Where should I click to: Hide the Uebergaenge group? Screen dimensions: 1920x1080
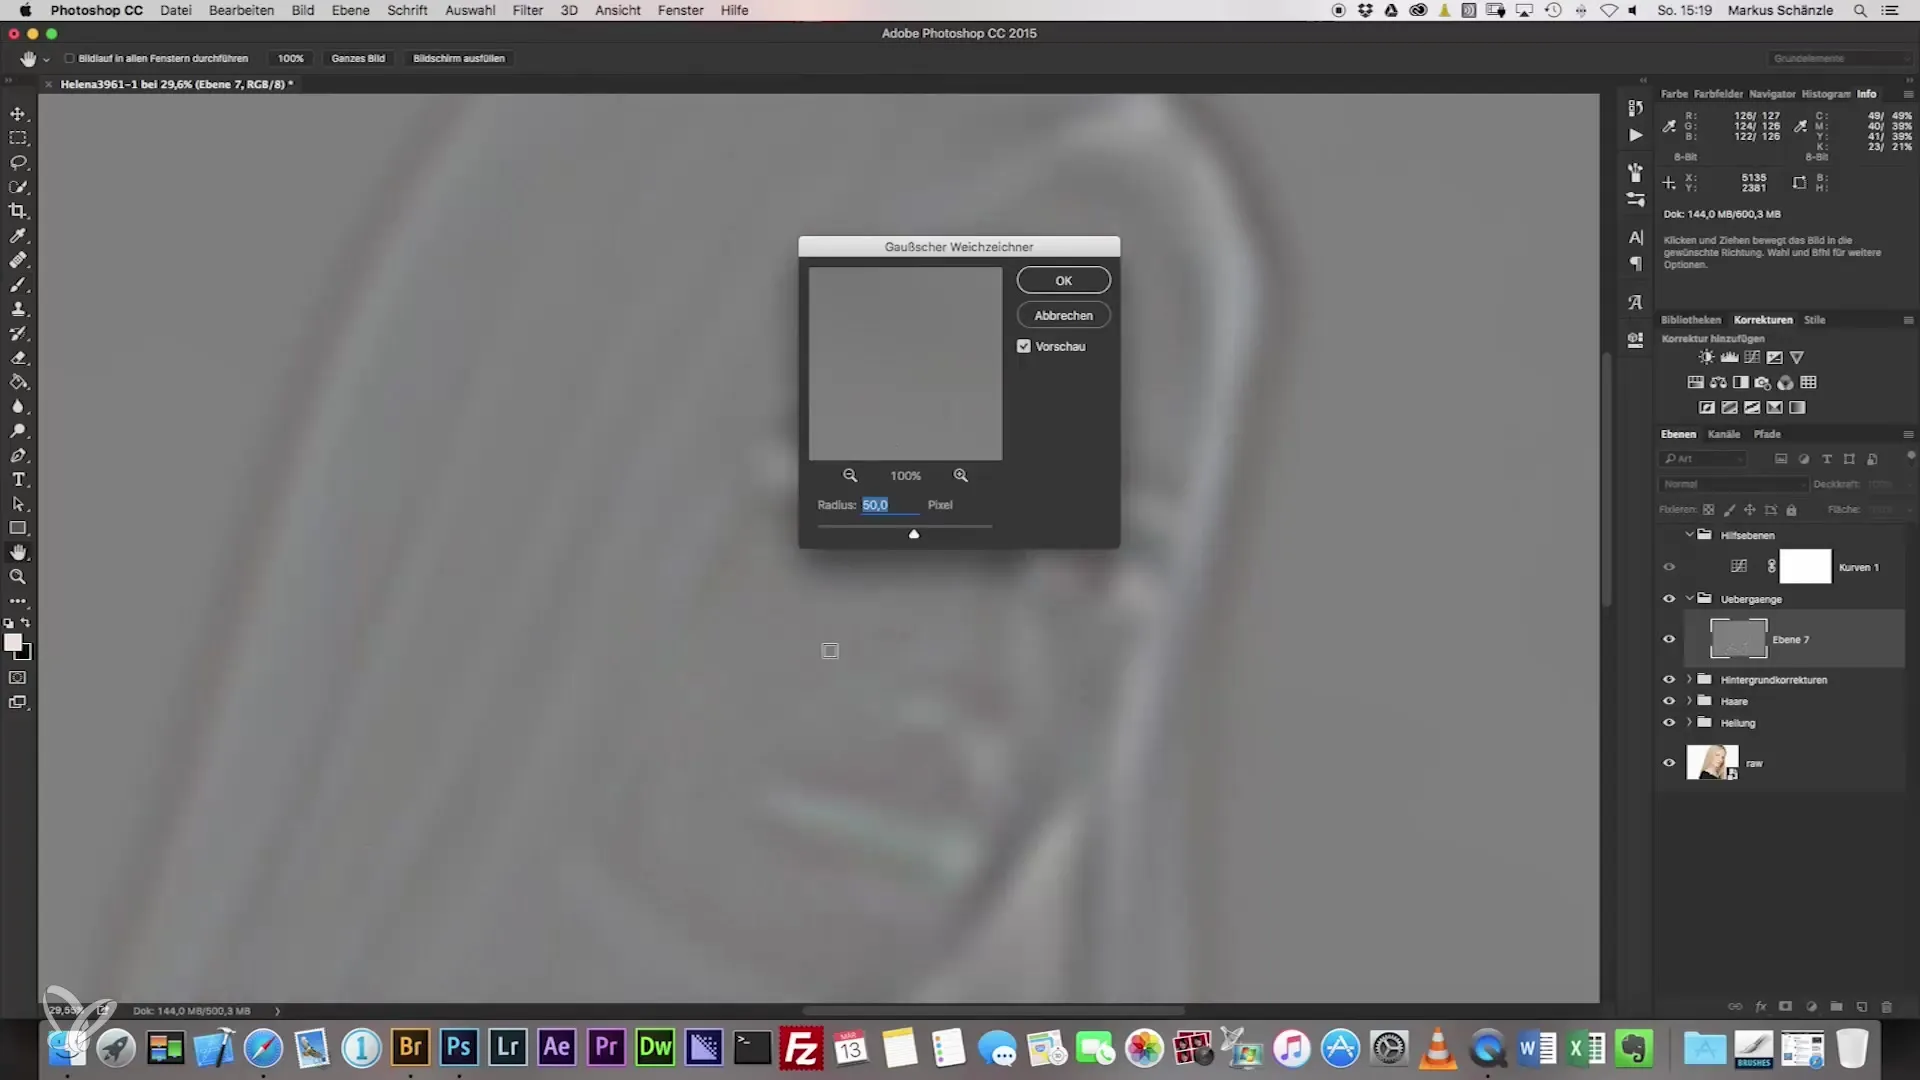point(1669,599)
